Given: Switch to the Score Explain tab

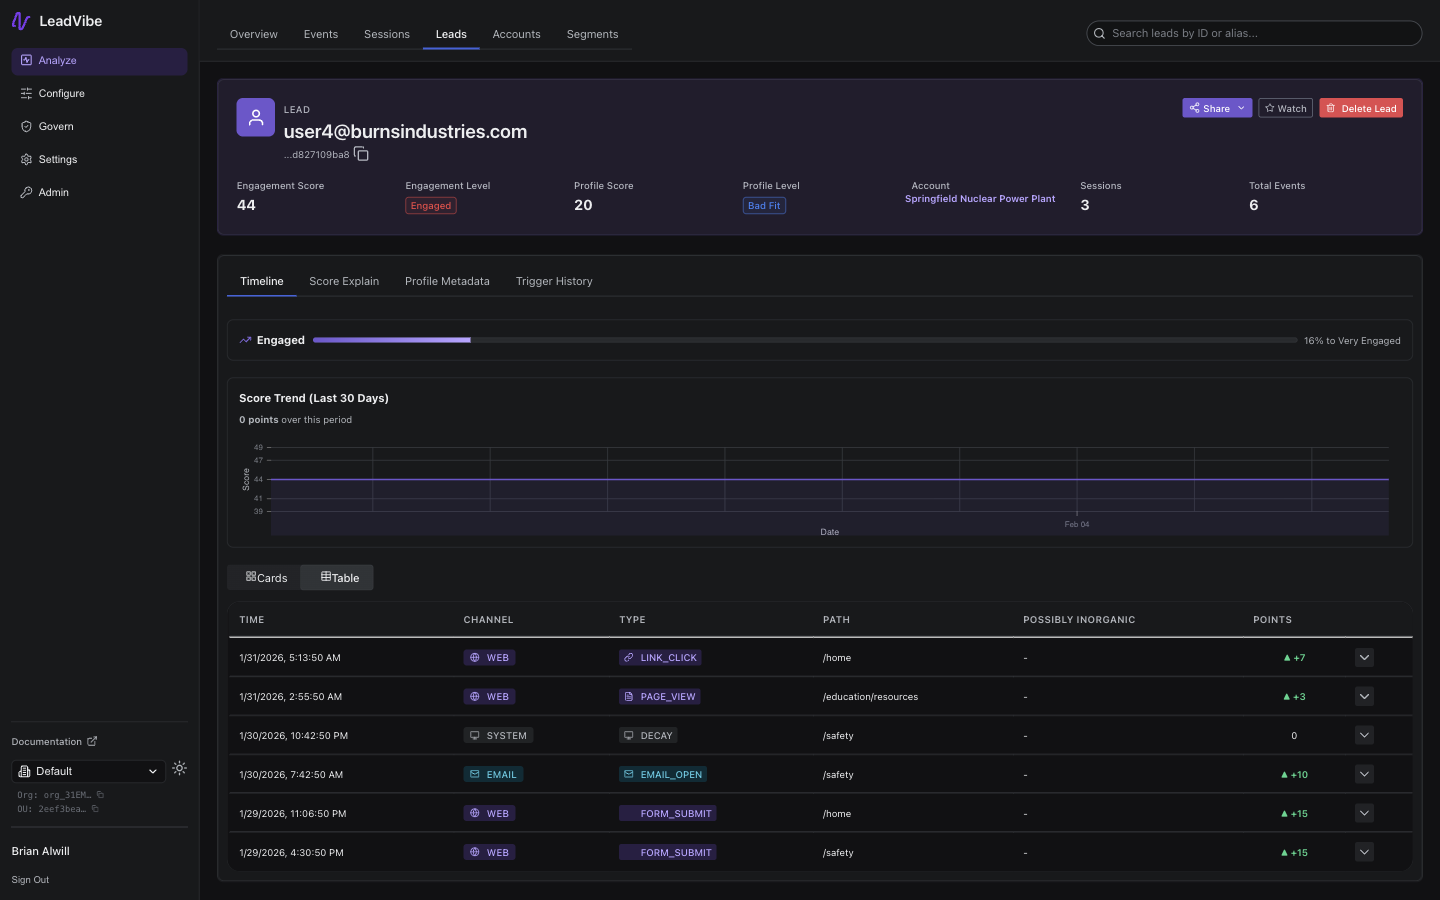Looking at the screenshot, I should (344, 281).
